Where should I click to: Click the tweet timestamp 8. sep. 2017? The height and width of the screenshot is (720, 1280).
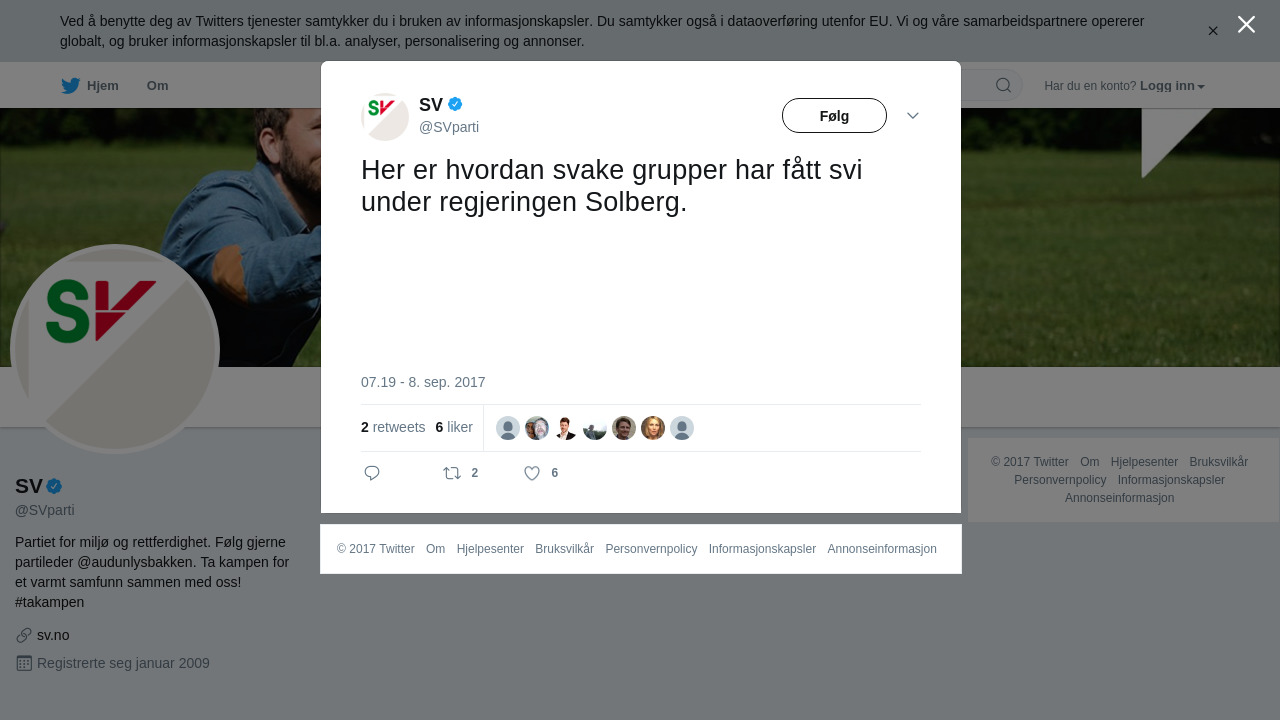tap(423, 382)
